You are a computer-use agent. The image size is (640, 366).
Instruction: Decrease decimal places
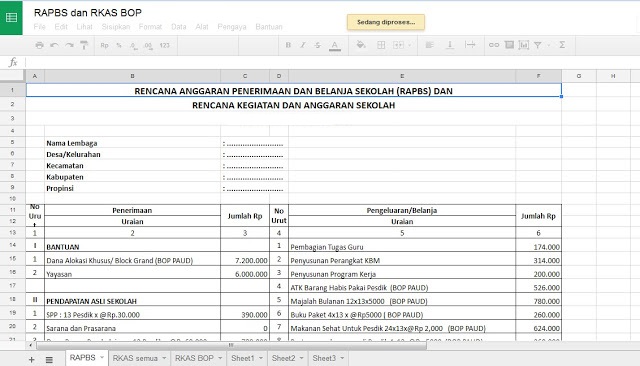(x=133, y=46)
